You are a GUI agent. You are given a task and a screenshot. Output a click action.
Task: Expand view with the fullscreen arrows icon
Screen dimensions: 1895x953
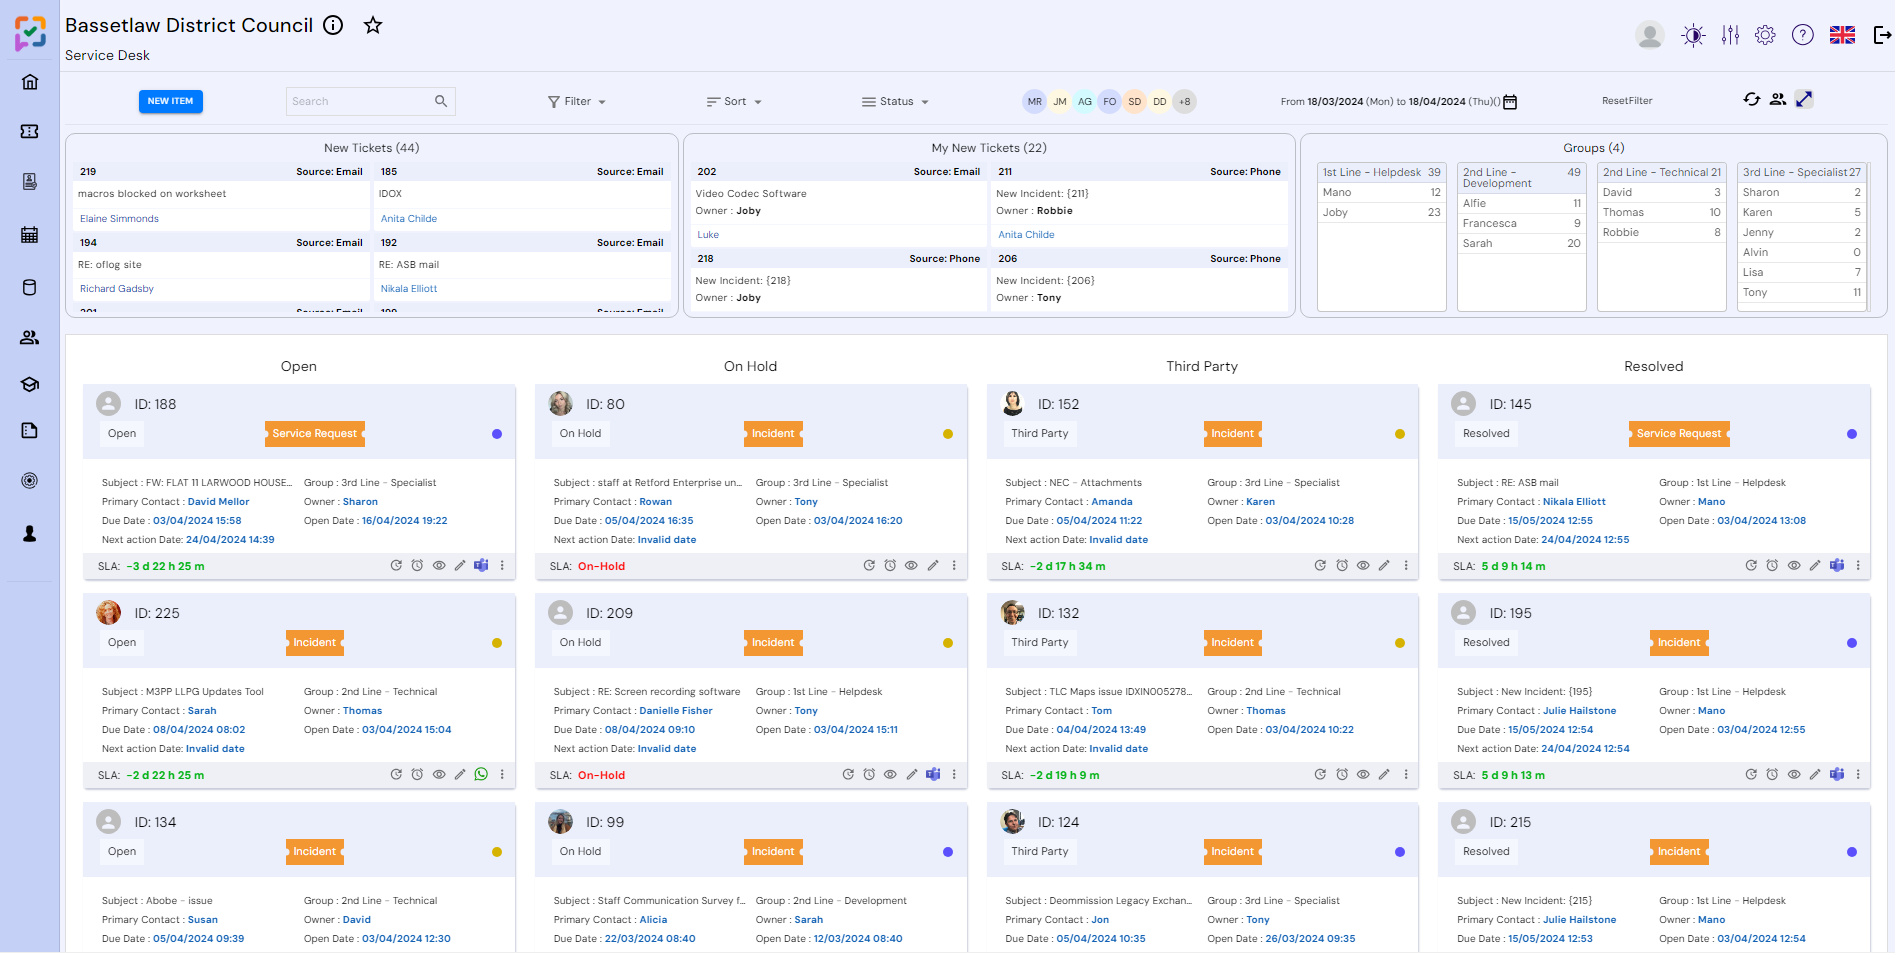[1804, 99]
